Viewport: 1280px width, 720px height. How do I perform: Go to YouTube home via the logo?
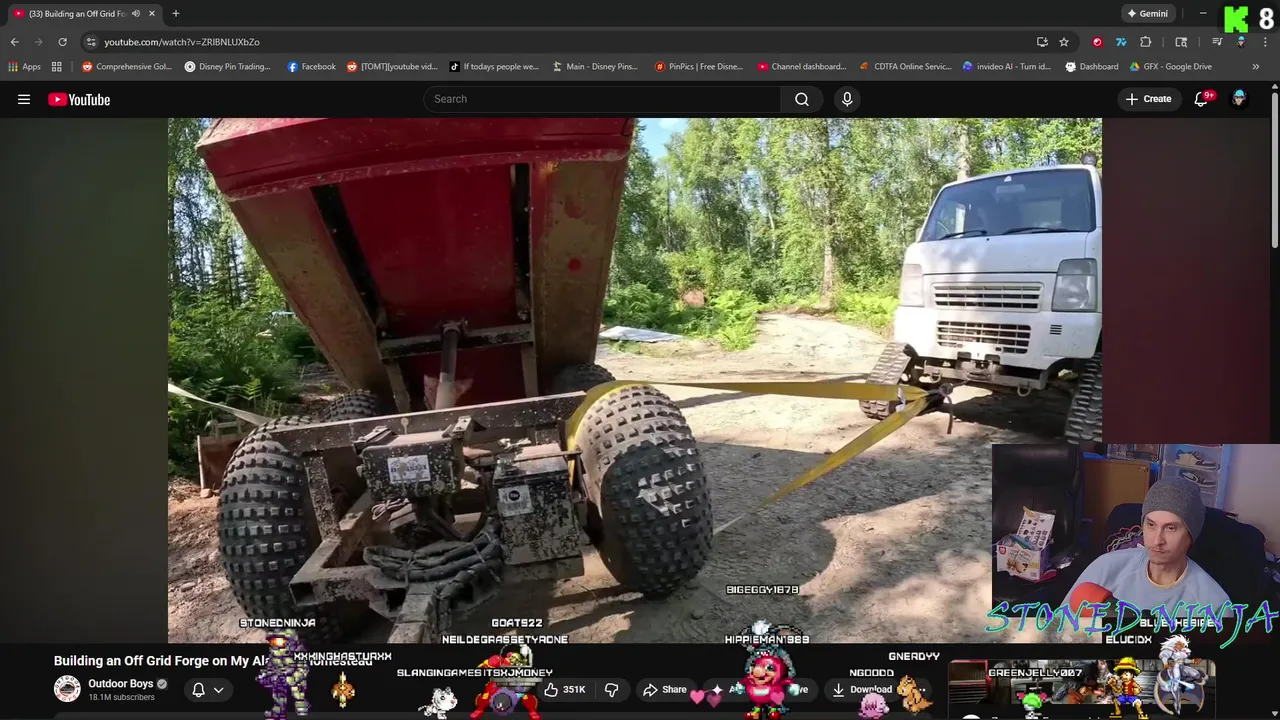coord(79,99)
